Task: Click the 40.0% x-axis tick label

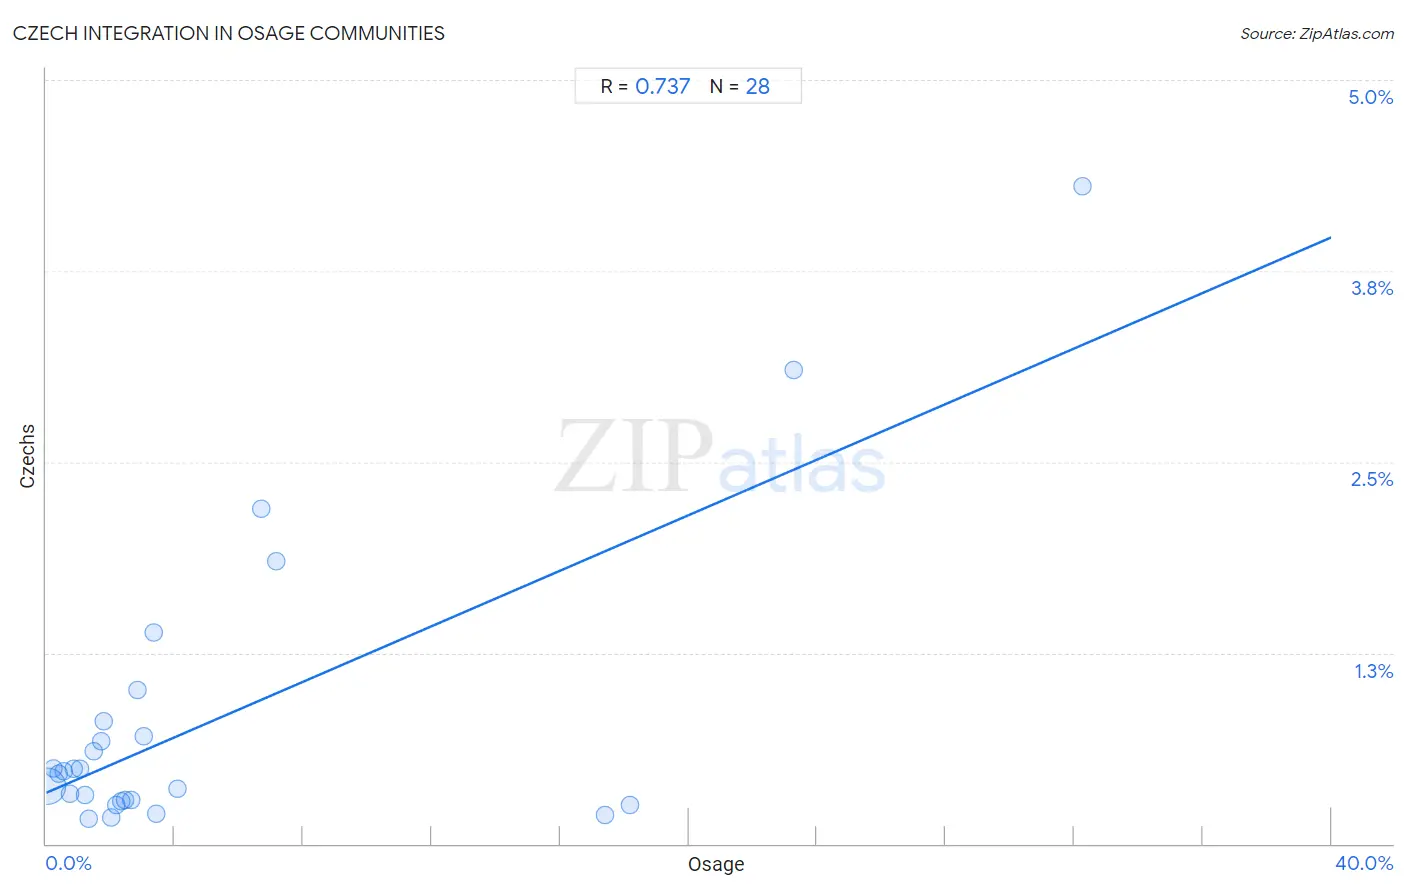Action: click(x=1364, y=863)
